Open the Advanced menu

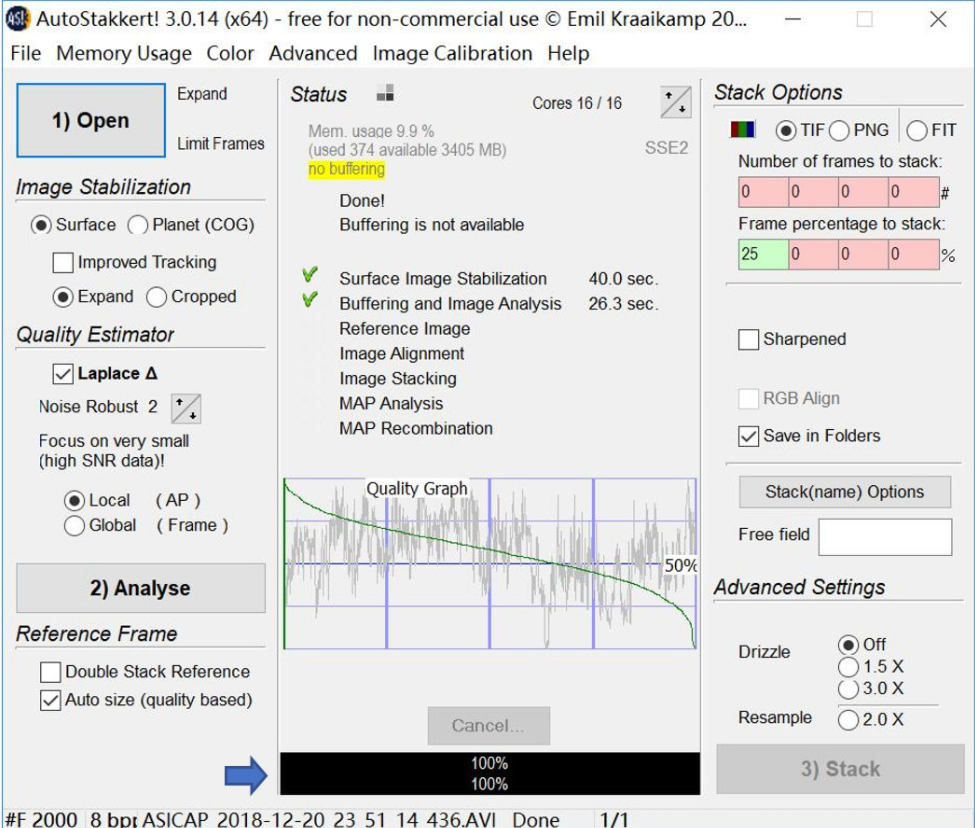coord(312,54)
